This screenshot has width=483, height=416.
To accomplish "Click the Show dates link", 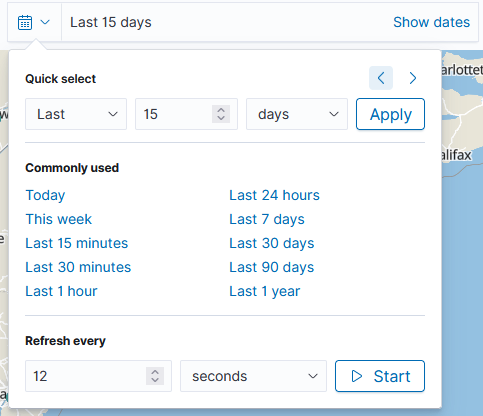I will click(431, 22).
